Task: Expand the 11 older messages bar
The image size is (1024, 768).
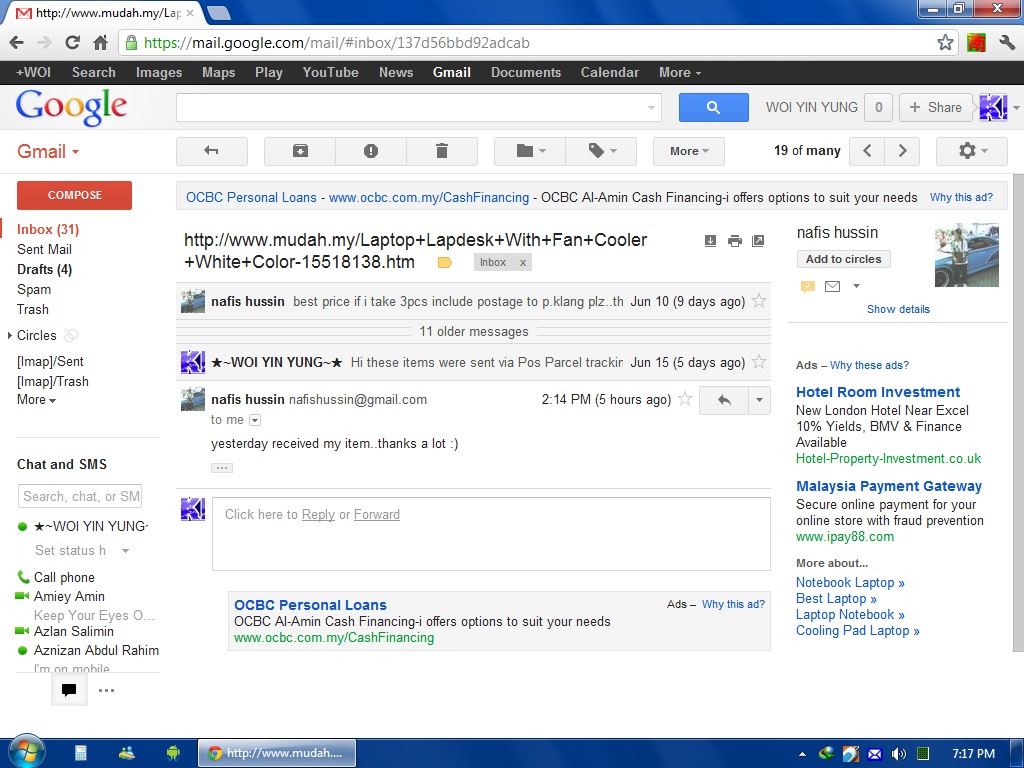Action: coord(473,331)
